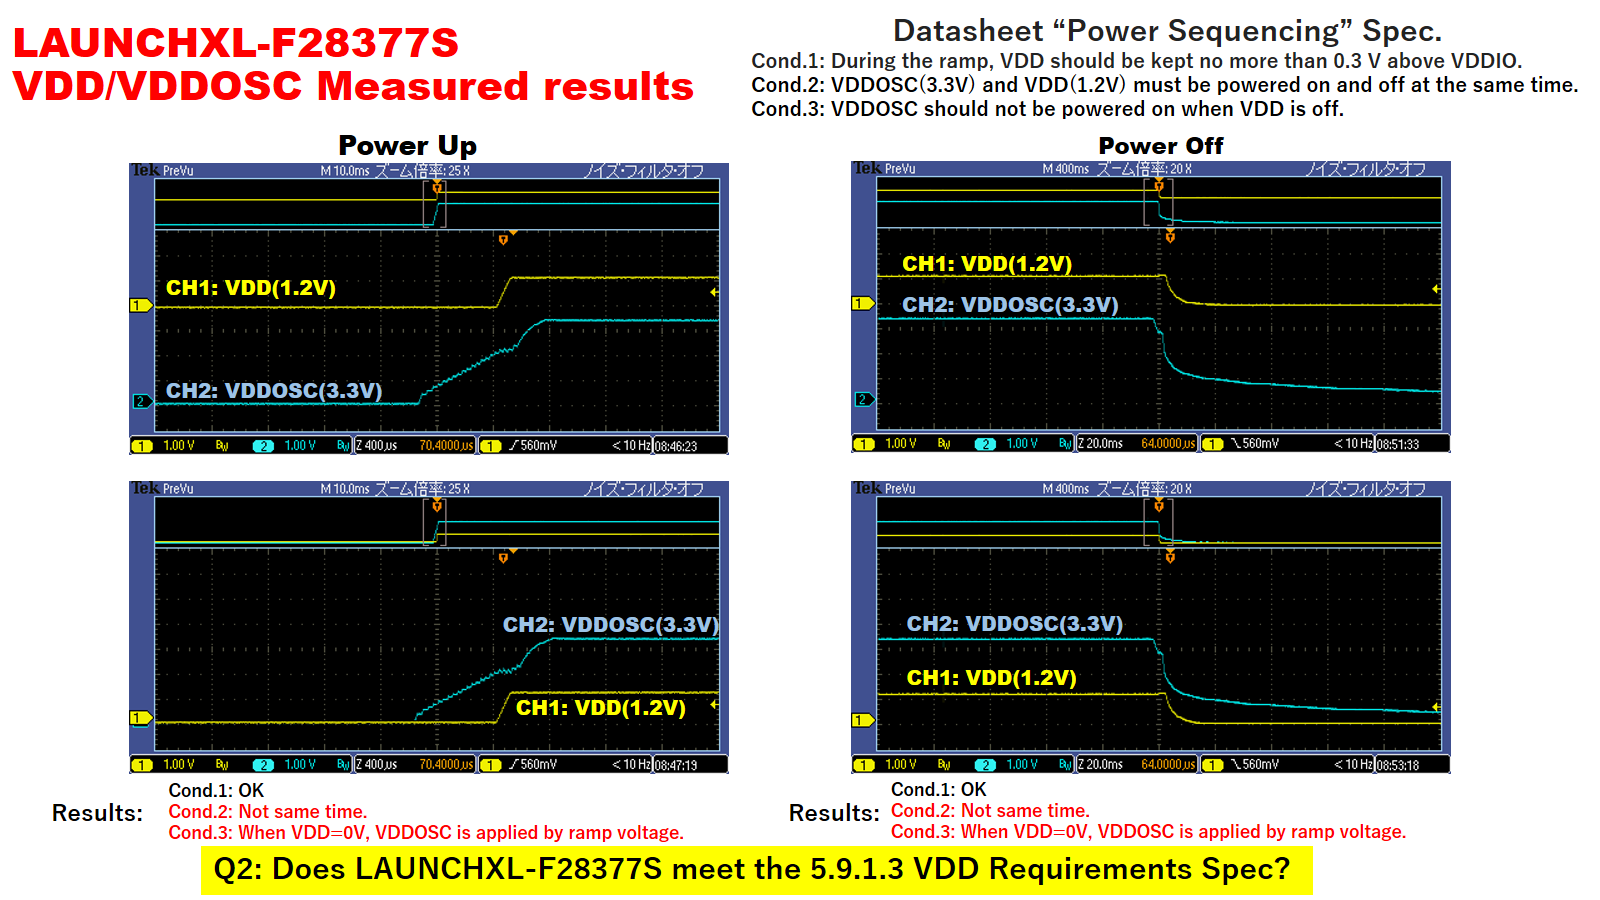Click "Cond.2: Not same time." result under Power Up
Image resolution: width=1600 pixels, height=900 pixels.
tap(268, 812)
